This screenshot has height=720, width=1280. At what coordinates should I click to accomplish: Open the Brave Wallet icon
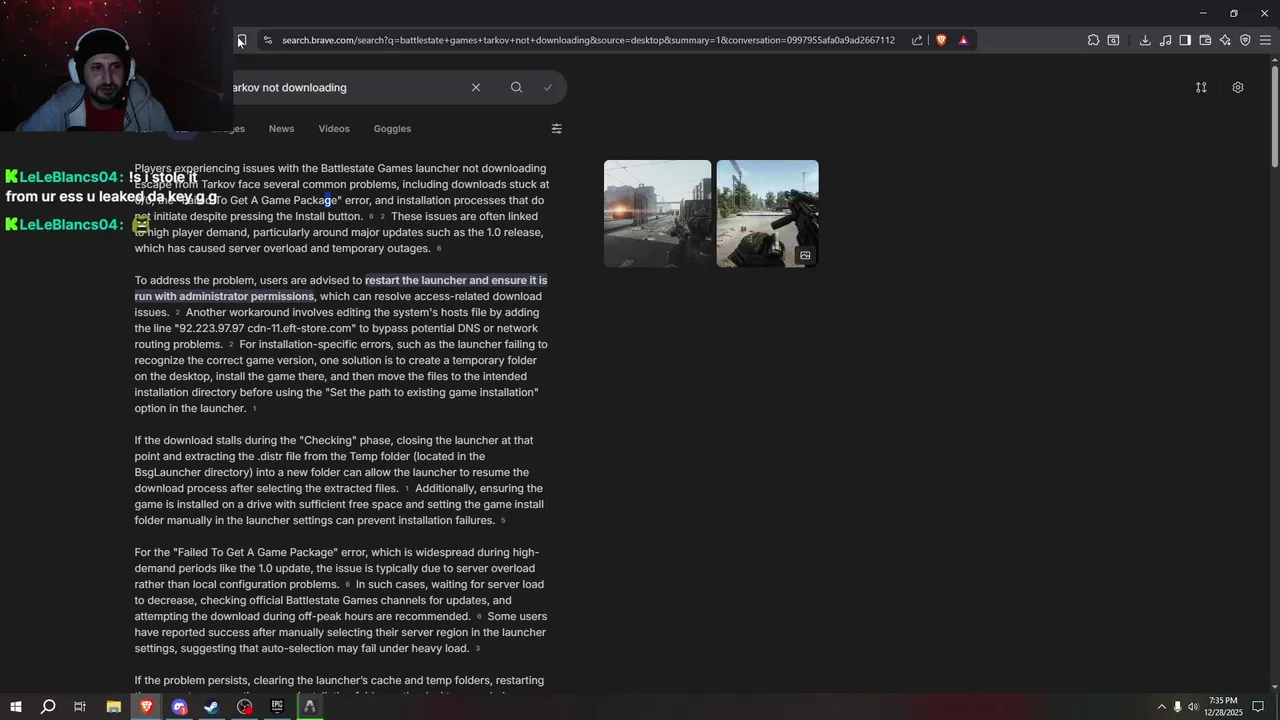coord(1205,40)
